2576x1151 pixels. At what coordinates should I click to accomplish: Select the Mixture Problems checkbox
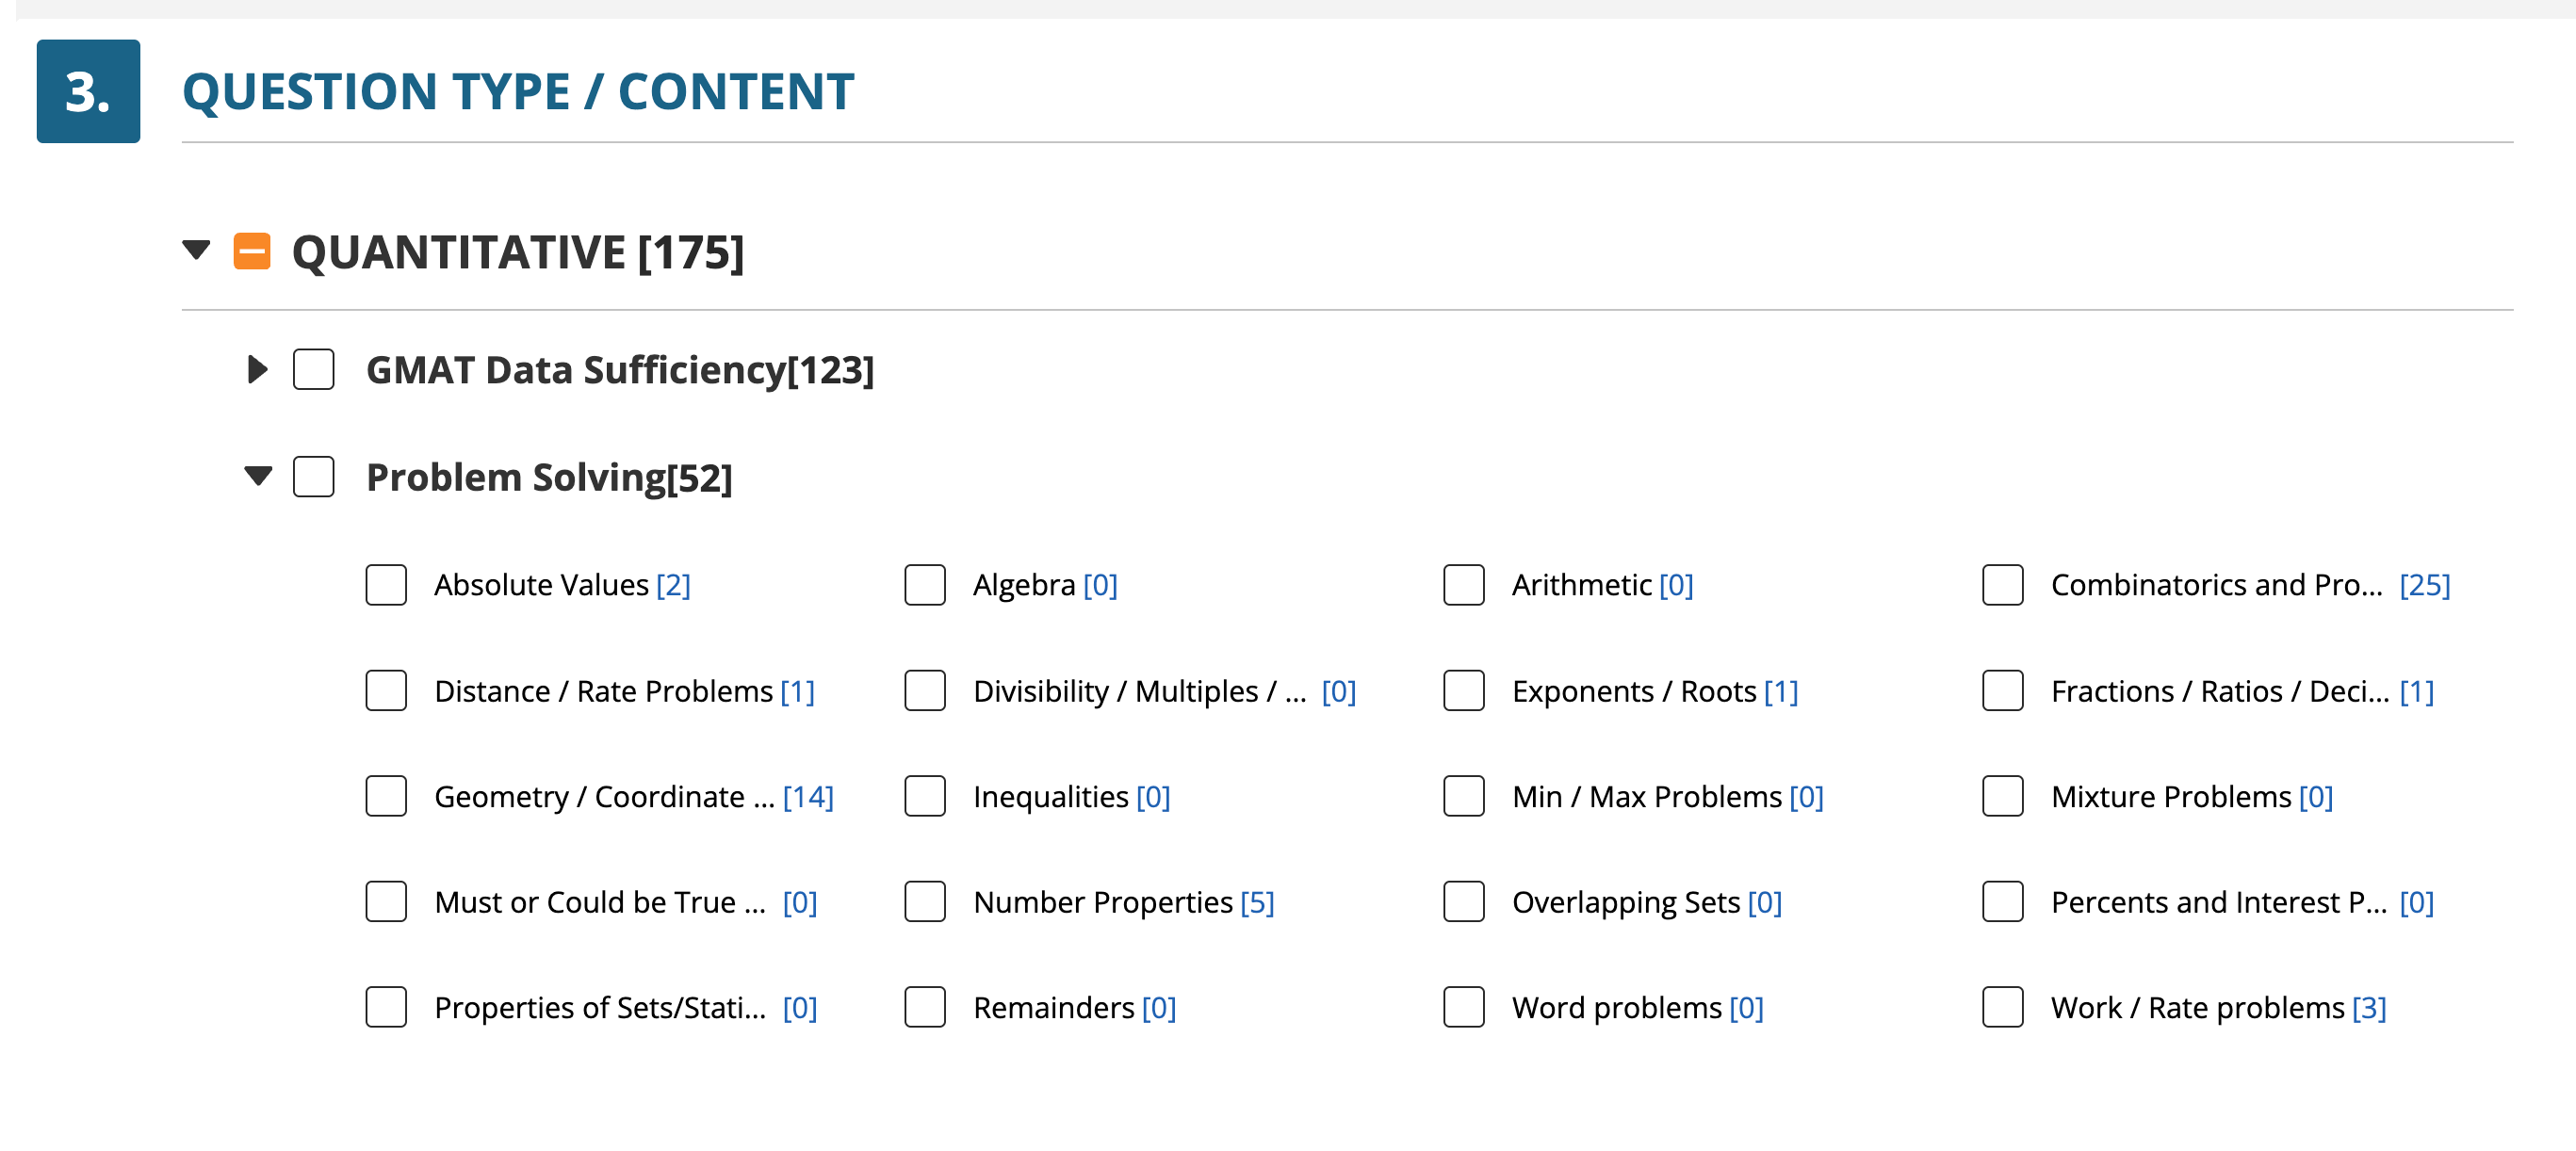click(2001, 797)
